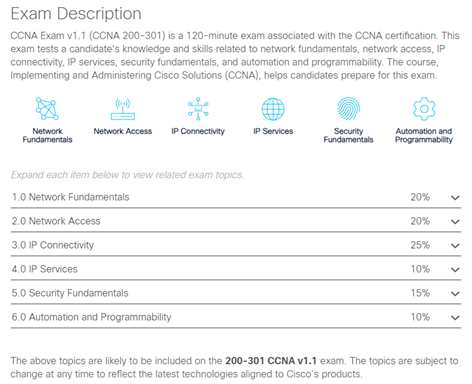
Task: Click the Security Fundamentals fingerprint icon
Action: (348, 109)
